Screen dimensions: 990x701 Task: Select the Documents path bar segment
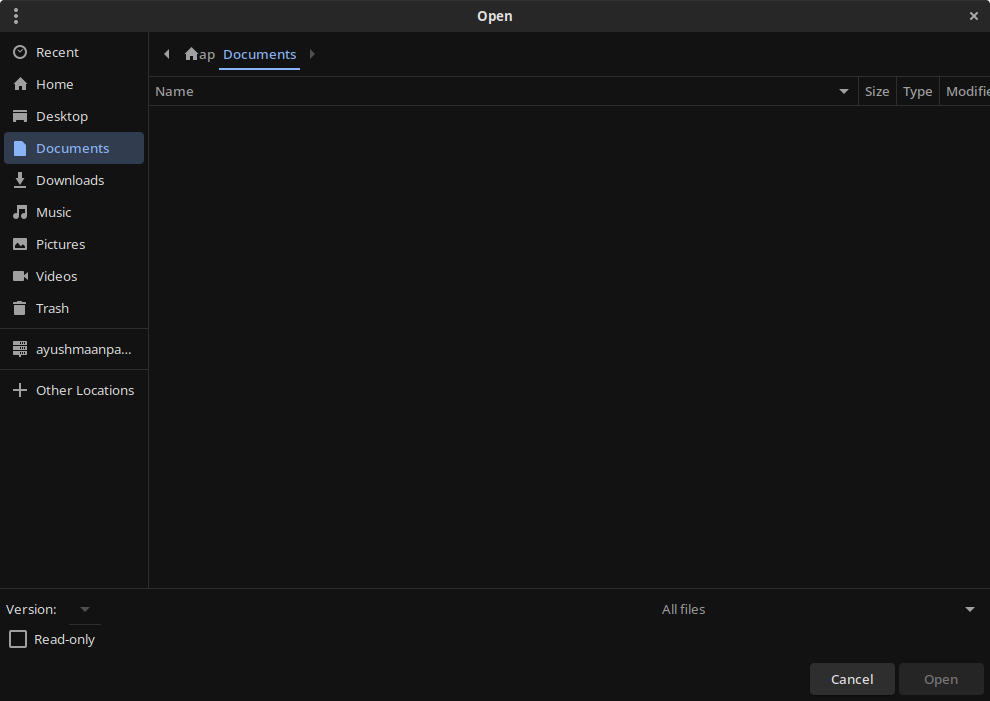click(x=259, y=54)
